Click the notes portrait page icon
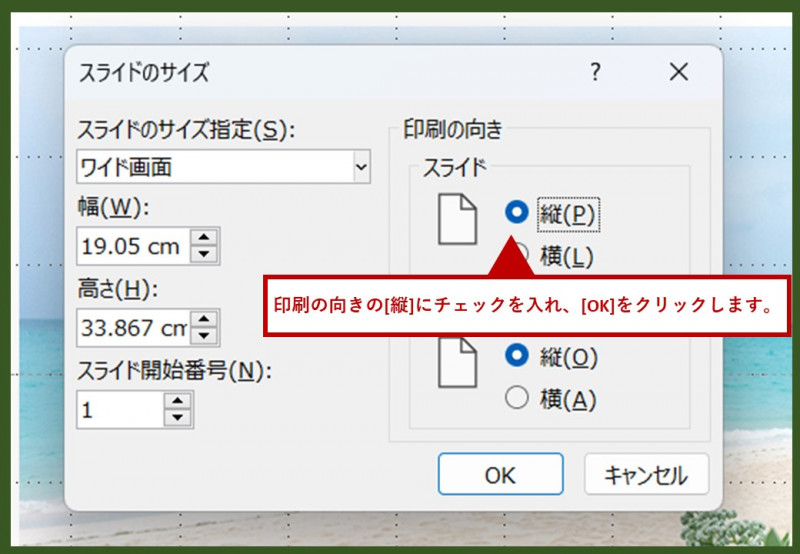 tap(458, 362)
